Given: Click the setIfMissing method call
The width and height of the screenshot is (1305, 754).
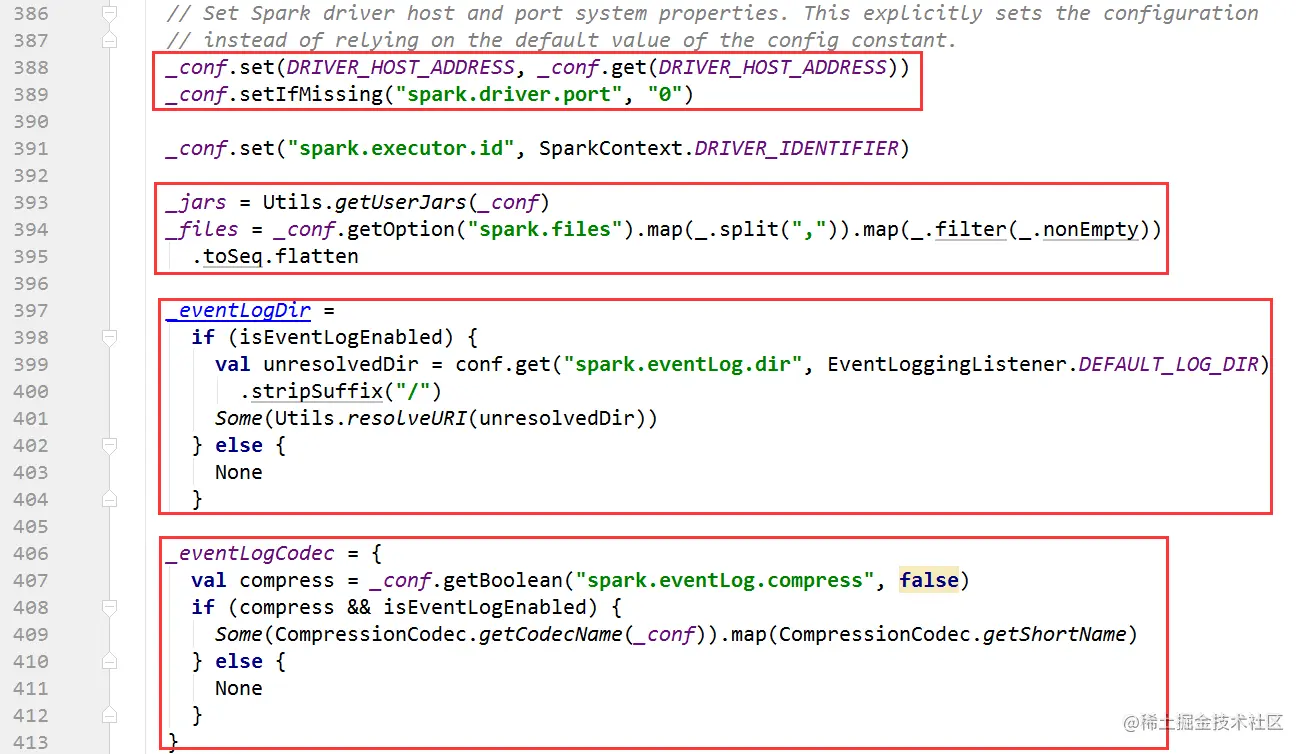Looking at the screenshot, I should tap(312, 95).
